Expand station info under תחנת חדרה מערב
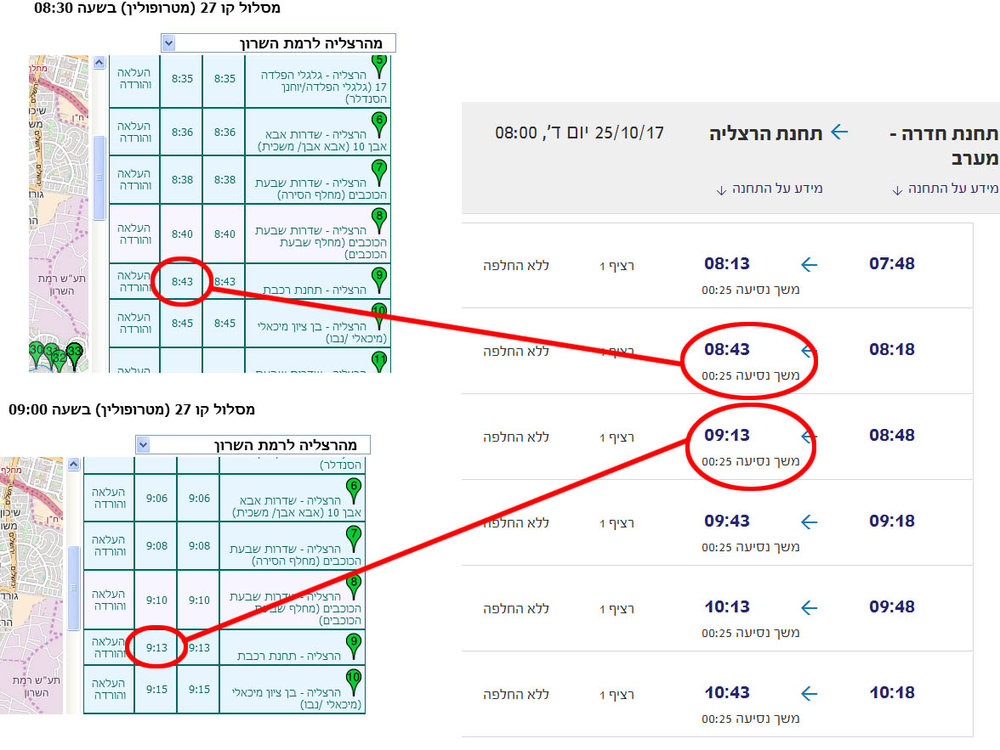 coord(945,189)
